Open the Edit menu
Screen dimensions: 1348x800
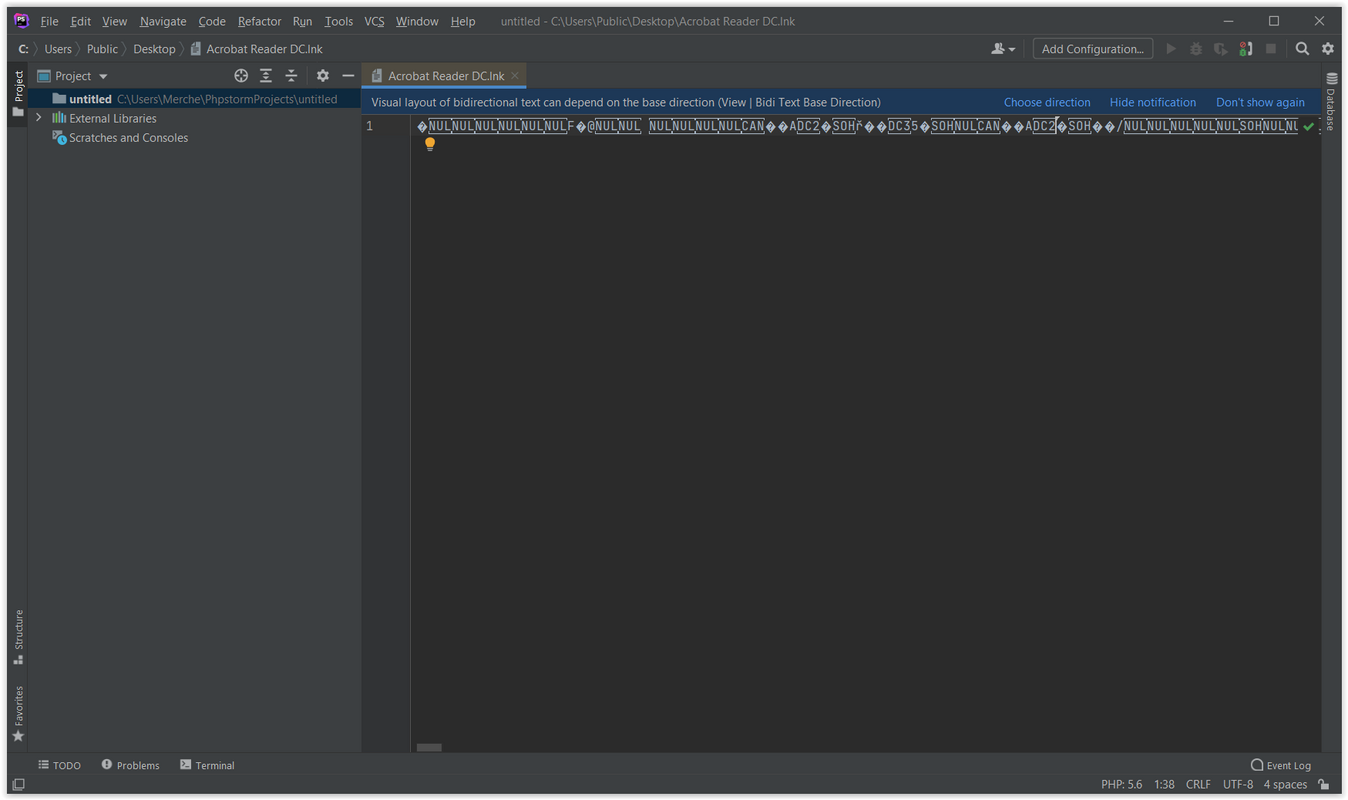point(80,21)
